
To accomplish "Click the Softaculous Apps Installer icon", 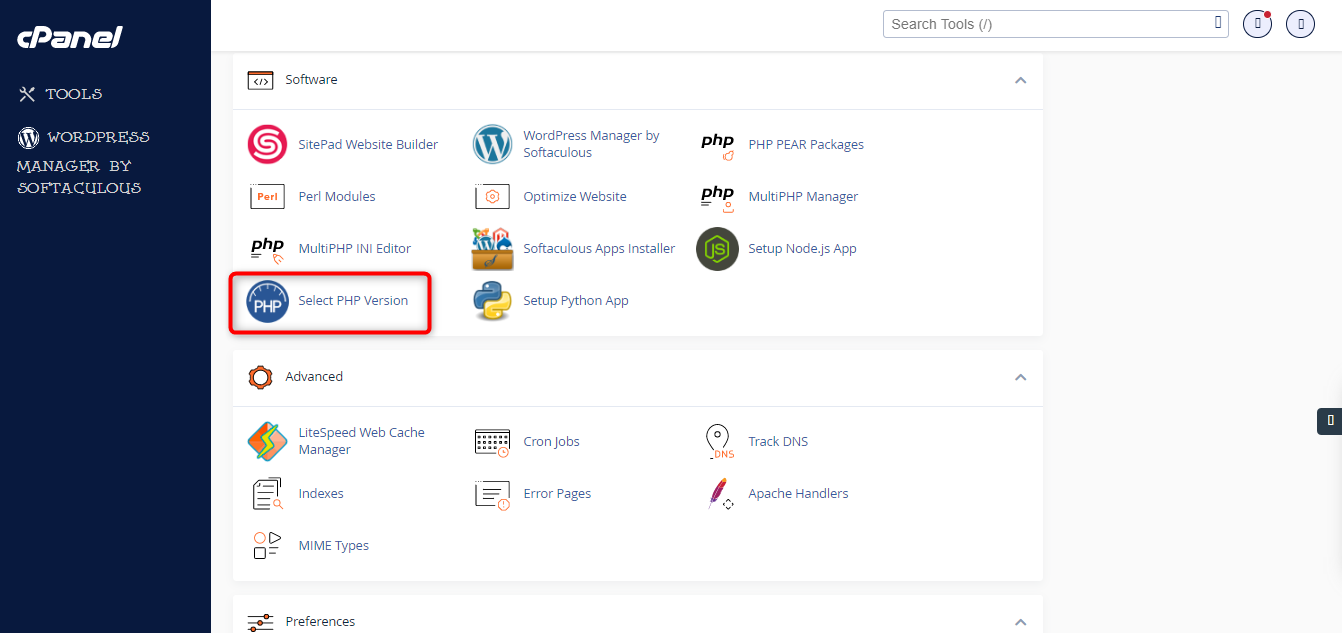I will (492, 249).
